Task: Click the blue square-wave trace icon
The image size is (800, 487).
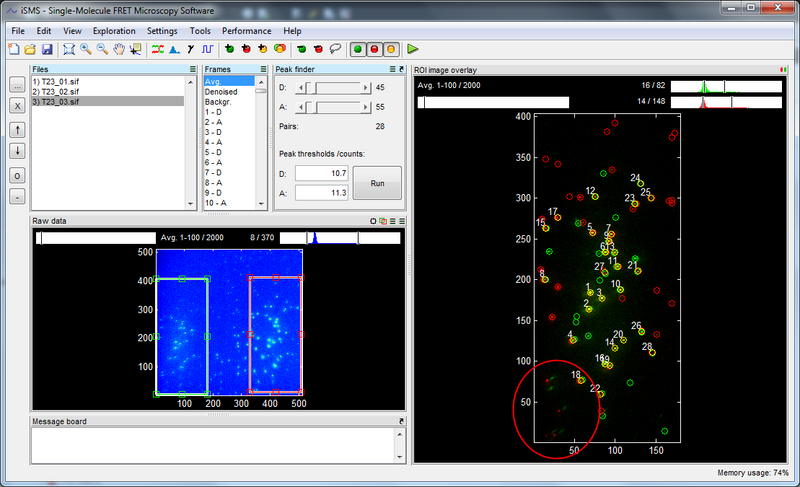Action: pyautogui.click(x=208, y=48)
